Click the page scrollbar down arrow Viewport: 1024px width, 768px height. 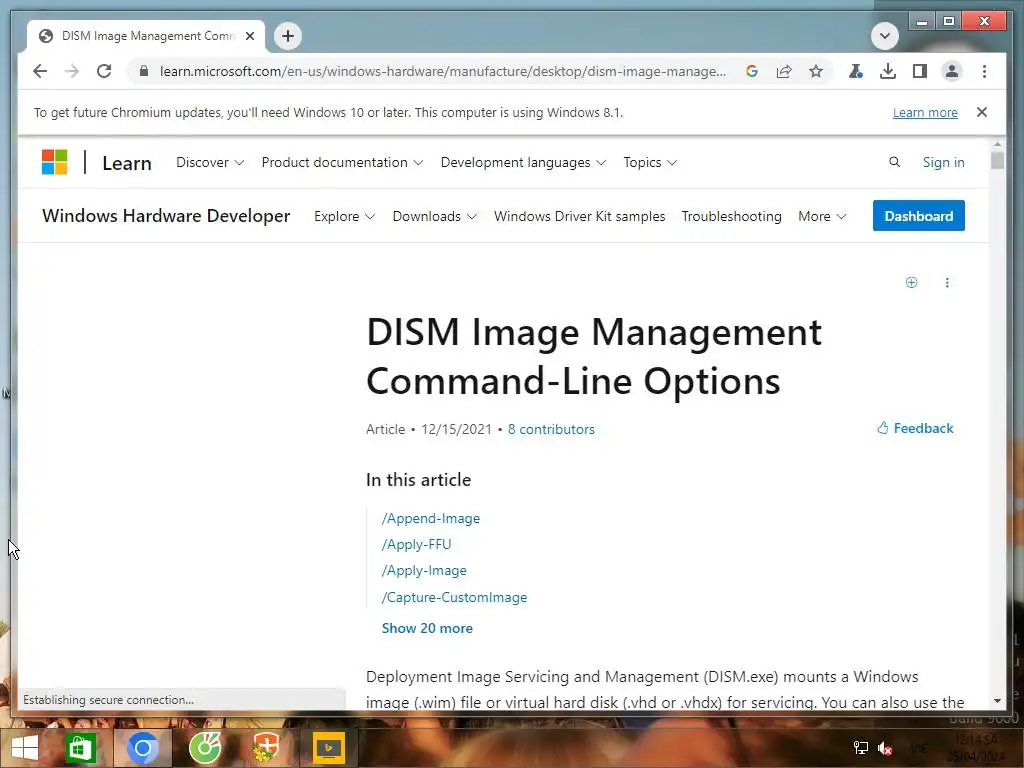point(997,701)
